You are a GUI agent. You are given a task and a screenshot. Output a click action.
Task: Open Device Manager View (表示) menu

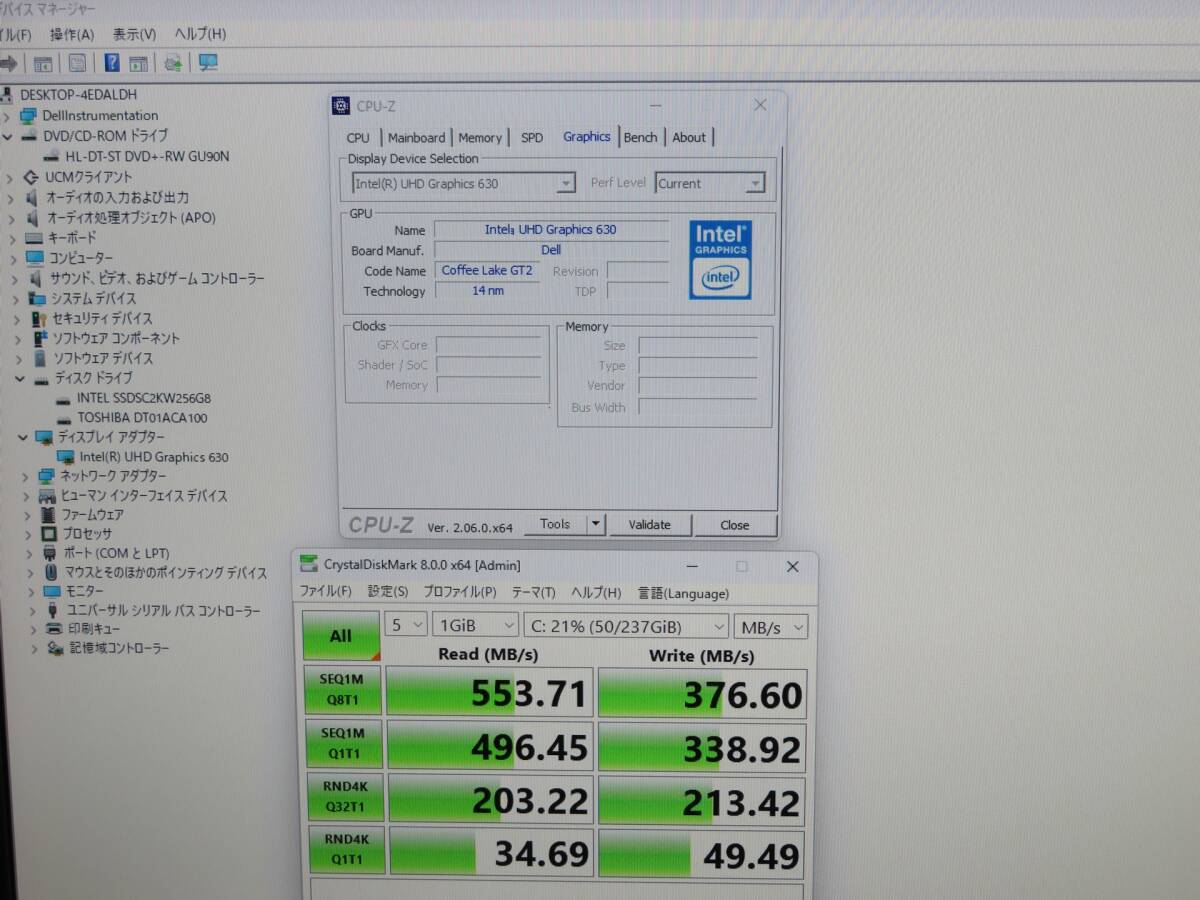click(134, 34)
